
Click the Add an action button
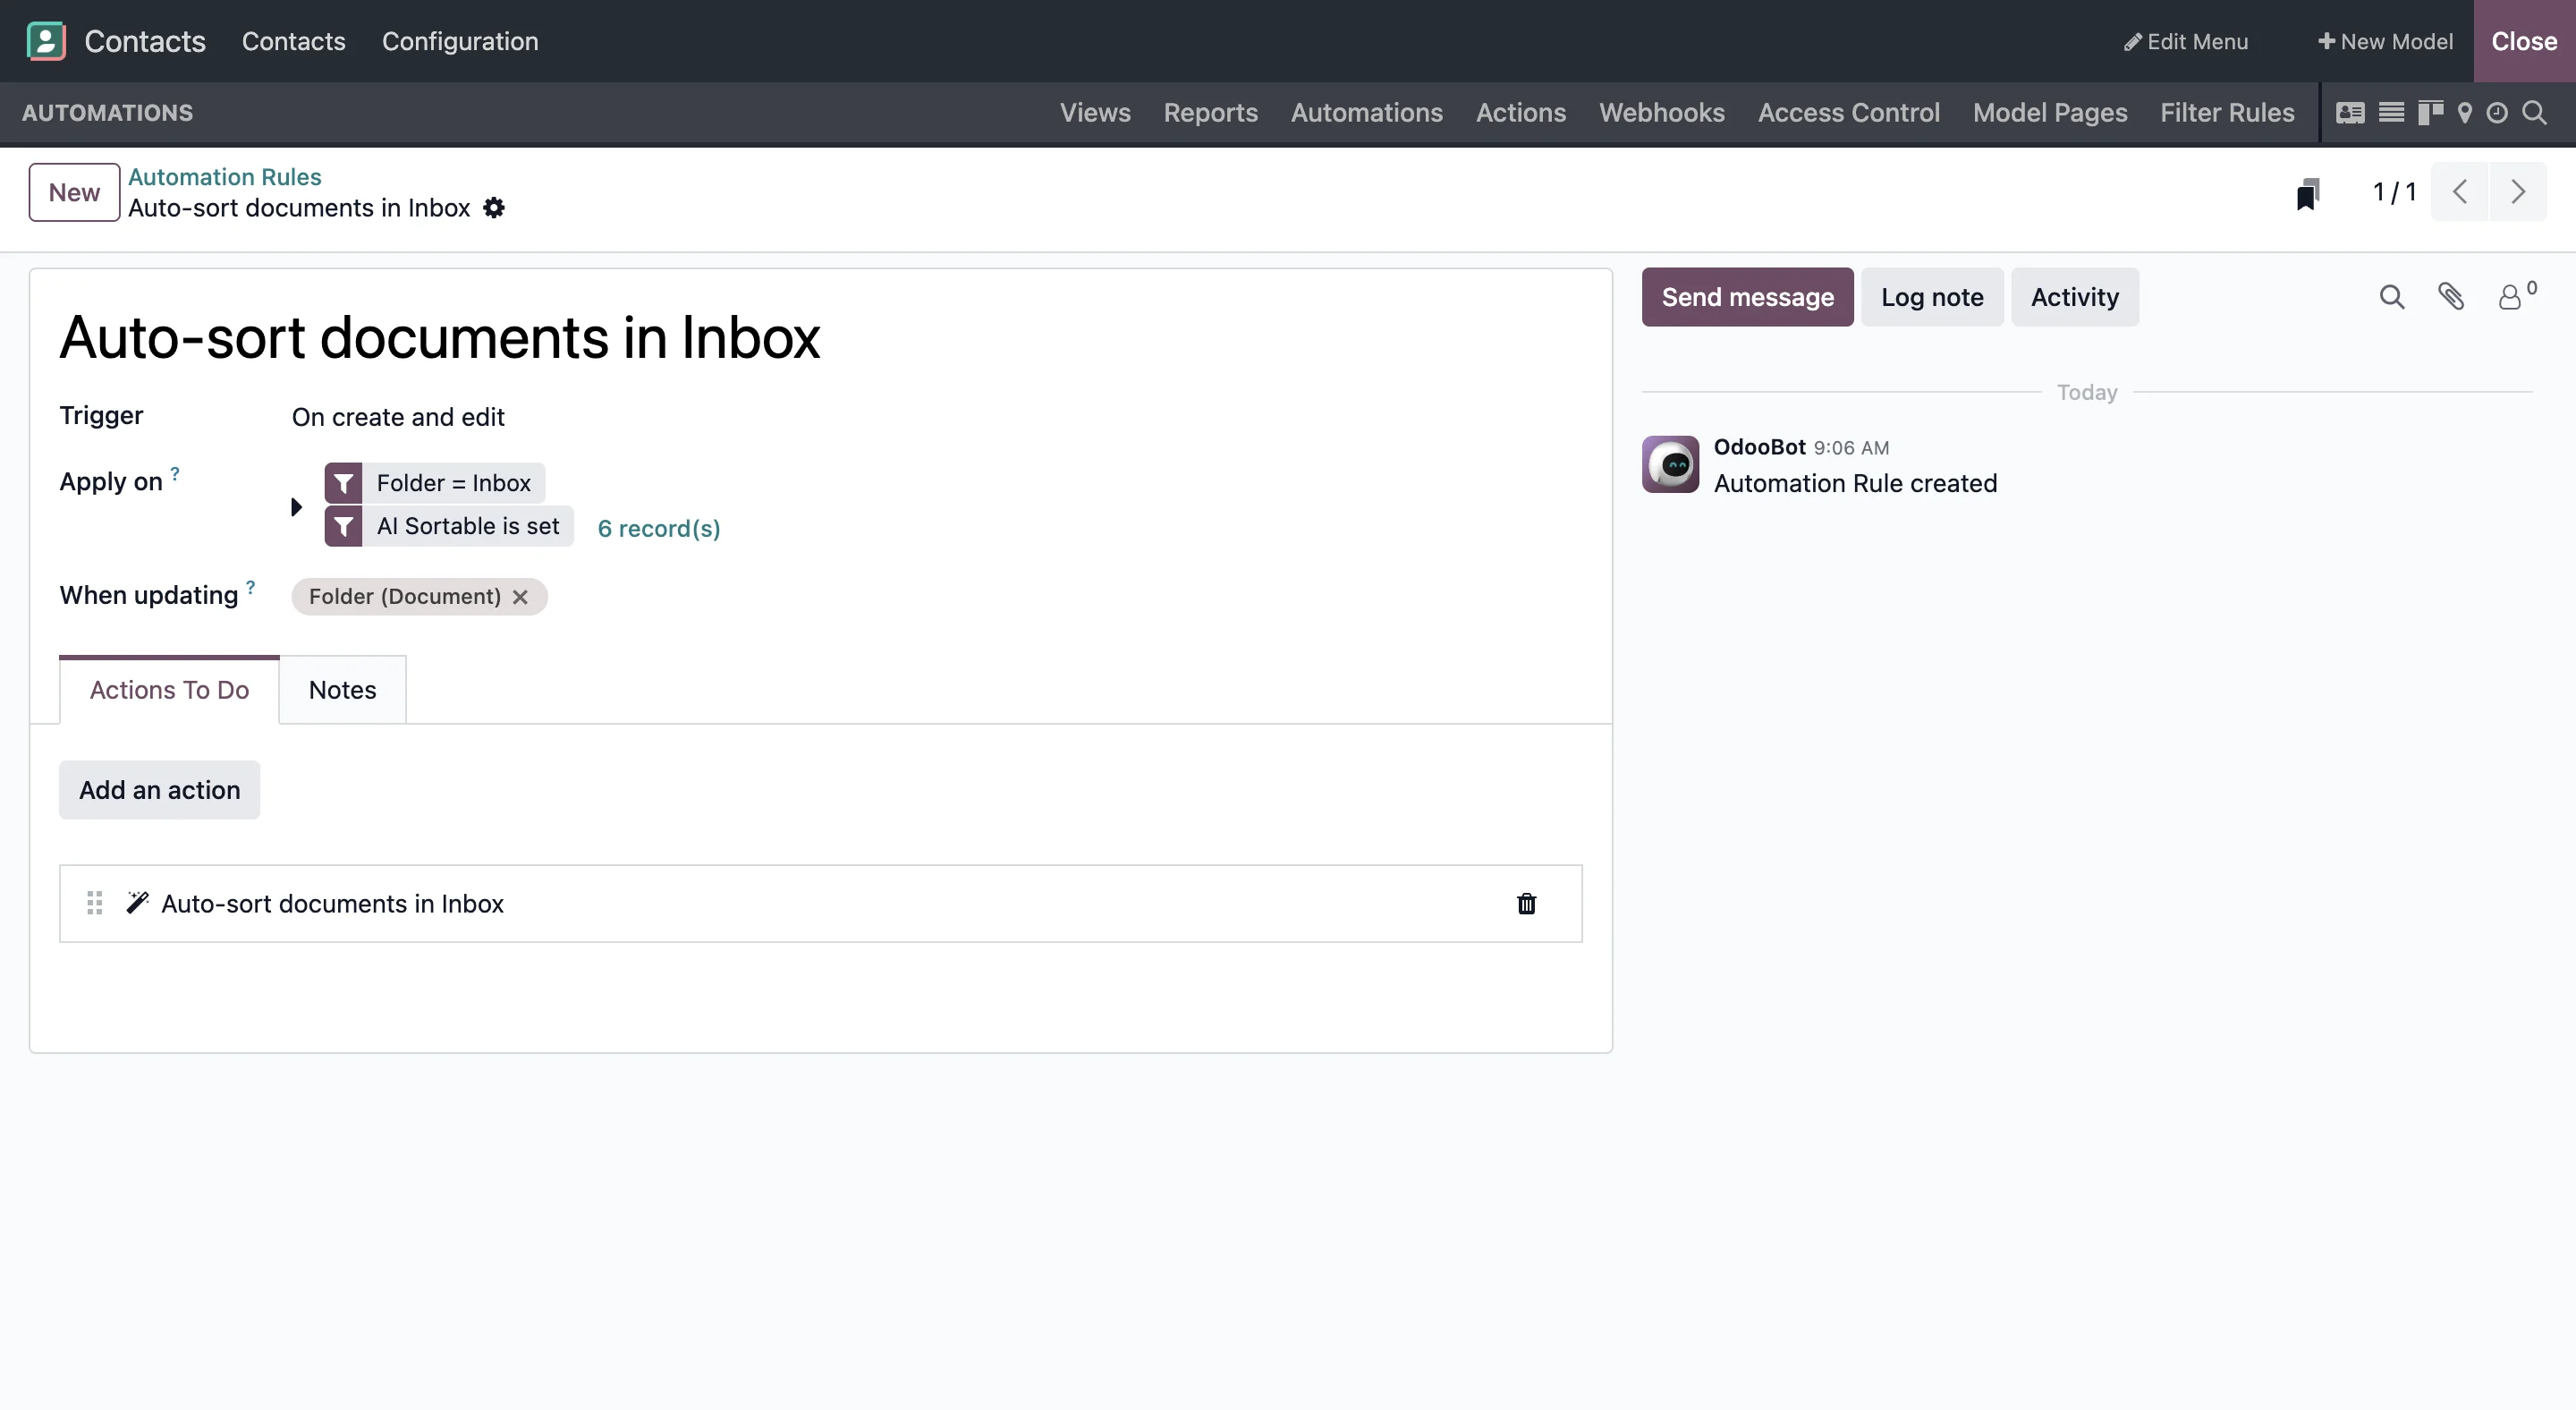tap(160, 790)
